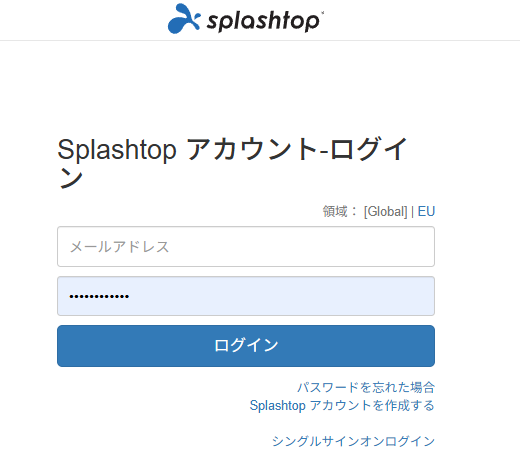Focus the masked password input field
The image size is (520, 462).
pos(246,296)
